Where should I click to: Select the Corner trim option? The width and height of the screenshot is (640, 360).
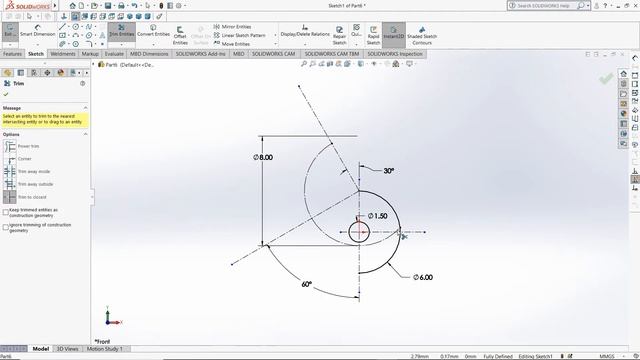(x=18, y=159)
